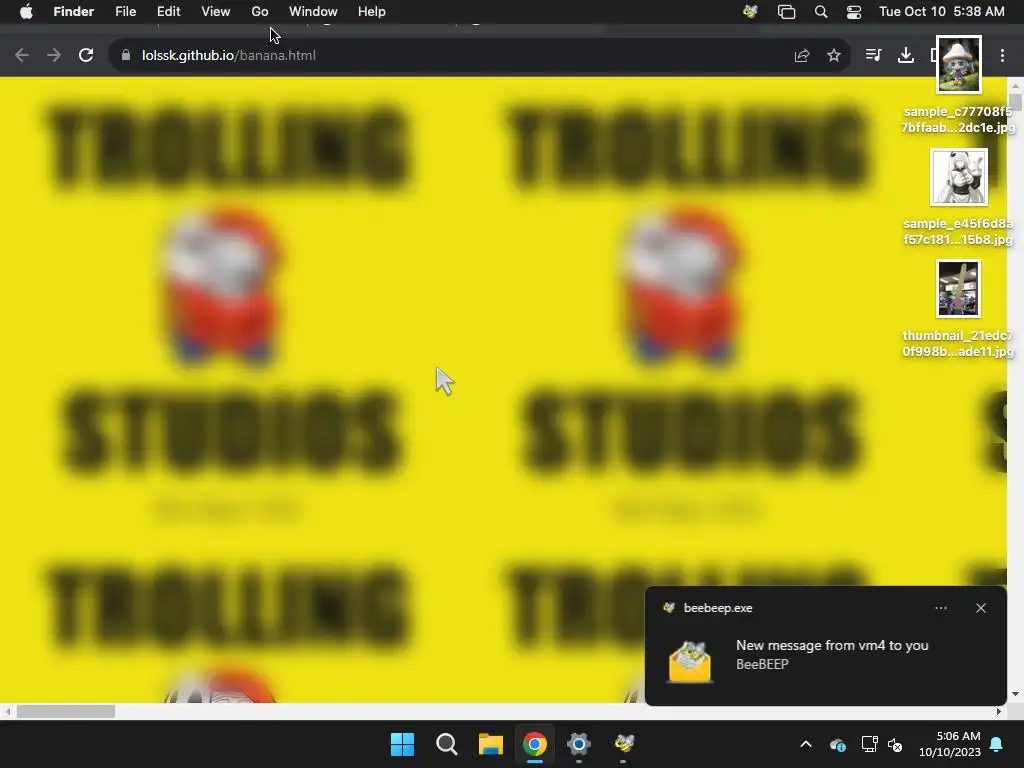Open the Settings gear in the taskbar
This screenshot has width=1024, height=768.
tap(579, 744)
